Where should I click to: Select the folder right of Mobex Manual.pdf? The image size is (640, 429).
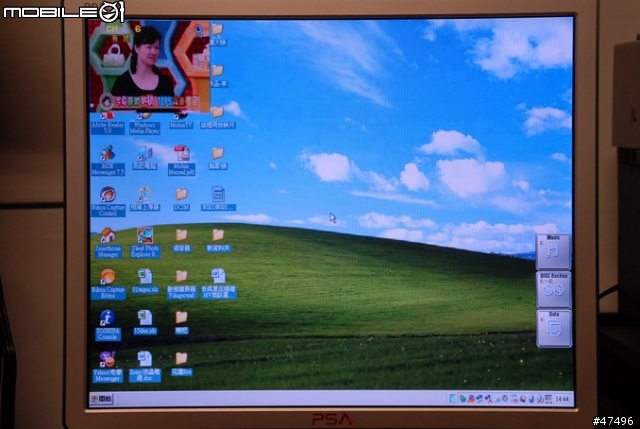click(218, 158)
